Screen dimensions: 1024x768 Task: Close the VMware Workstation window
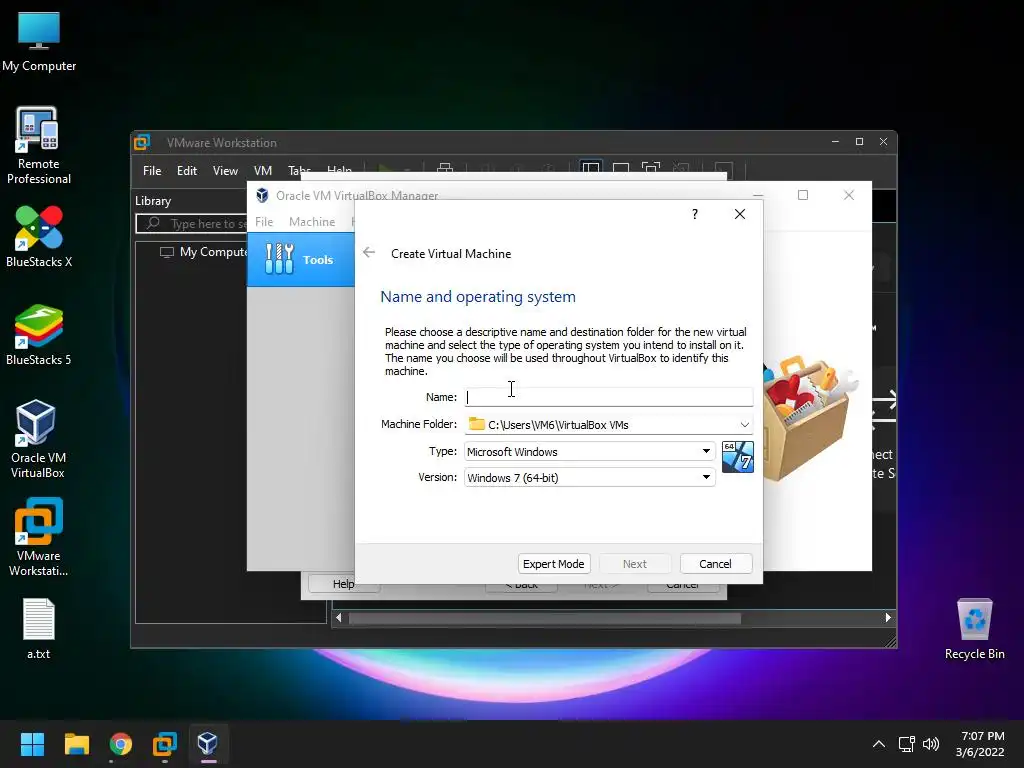[x=883, y=142]
